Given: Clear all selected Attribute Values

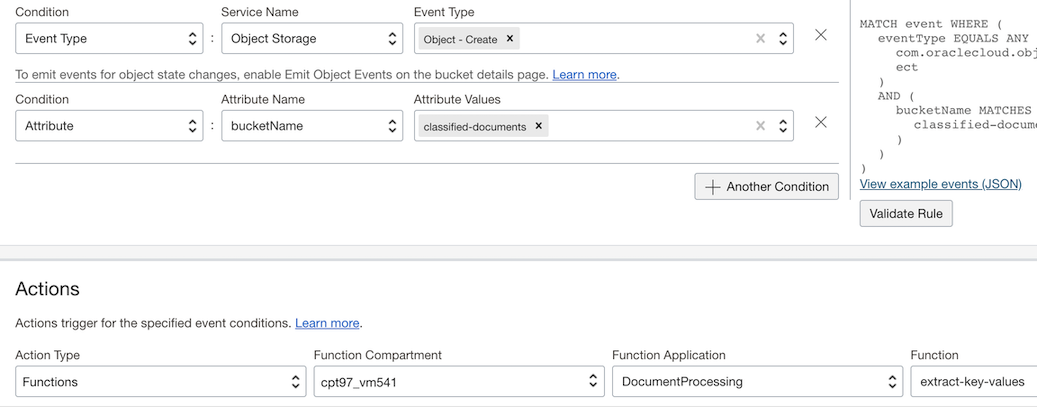Looking at the screenshot, I should tap(760, 126).
